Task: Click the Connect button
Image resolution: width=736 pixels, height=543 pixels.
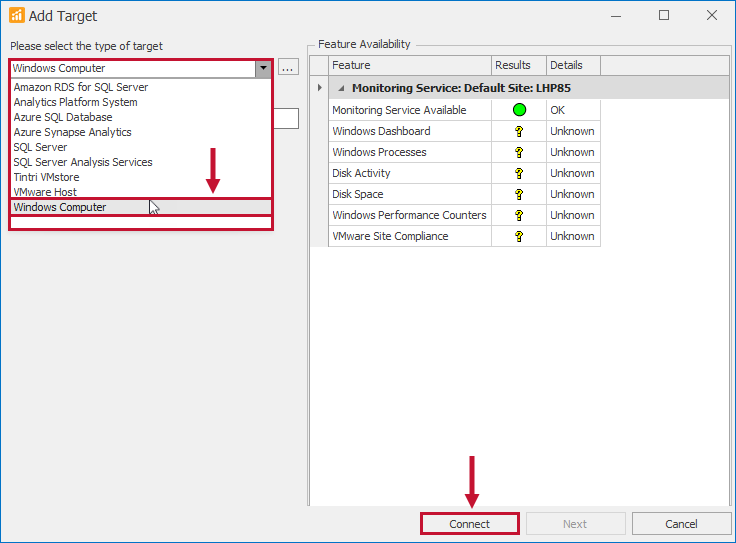Action: [x=470, y=524]
